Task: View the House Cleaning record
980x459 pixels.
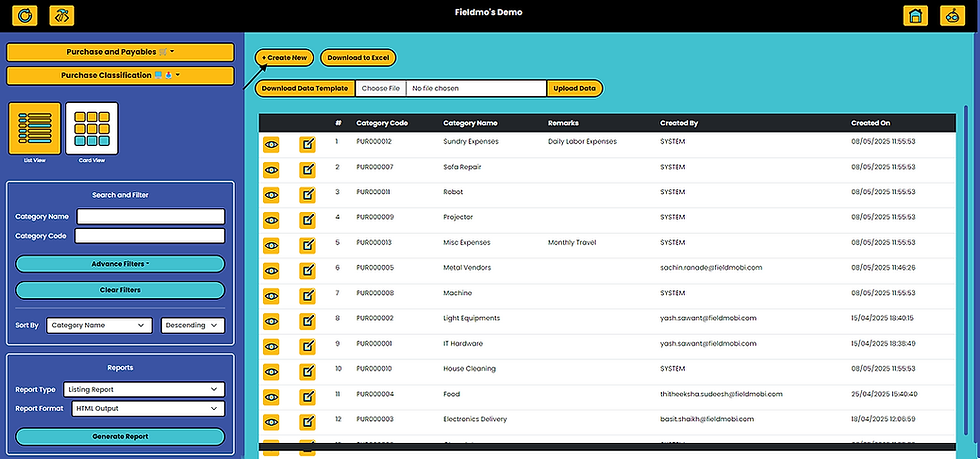Action: (271, 371)
